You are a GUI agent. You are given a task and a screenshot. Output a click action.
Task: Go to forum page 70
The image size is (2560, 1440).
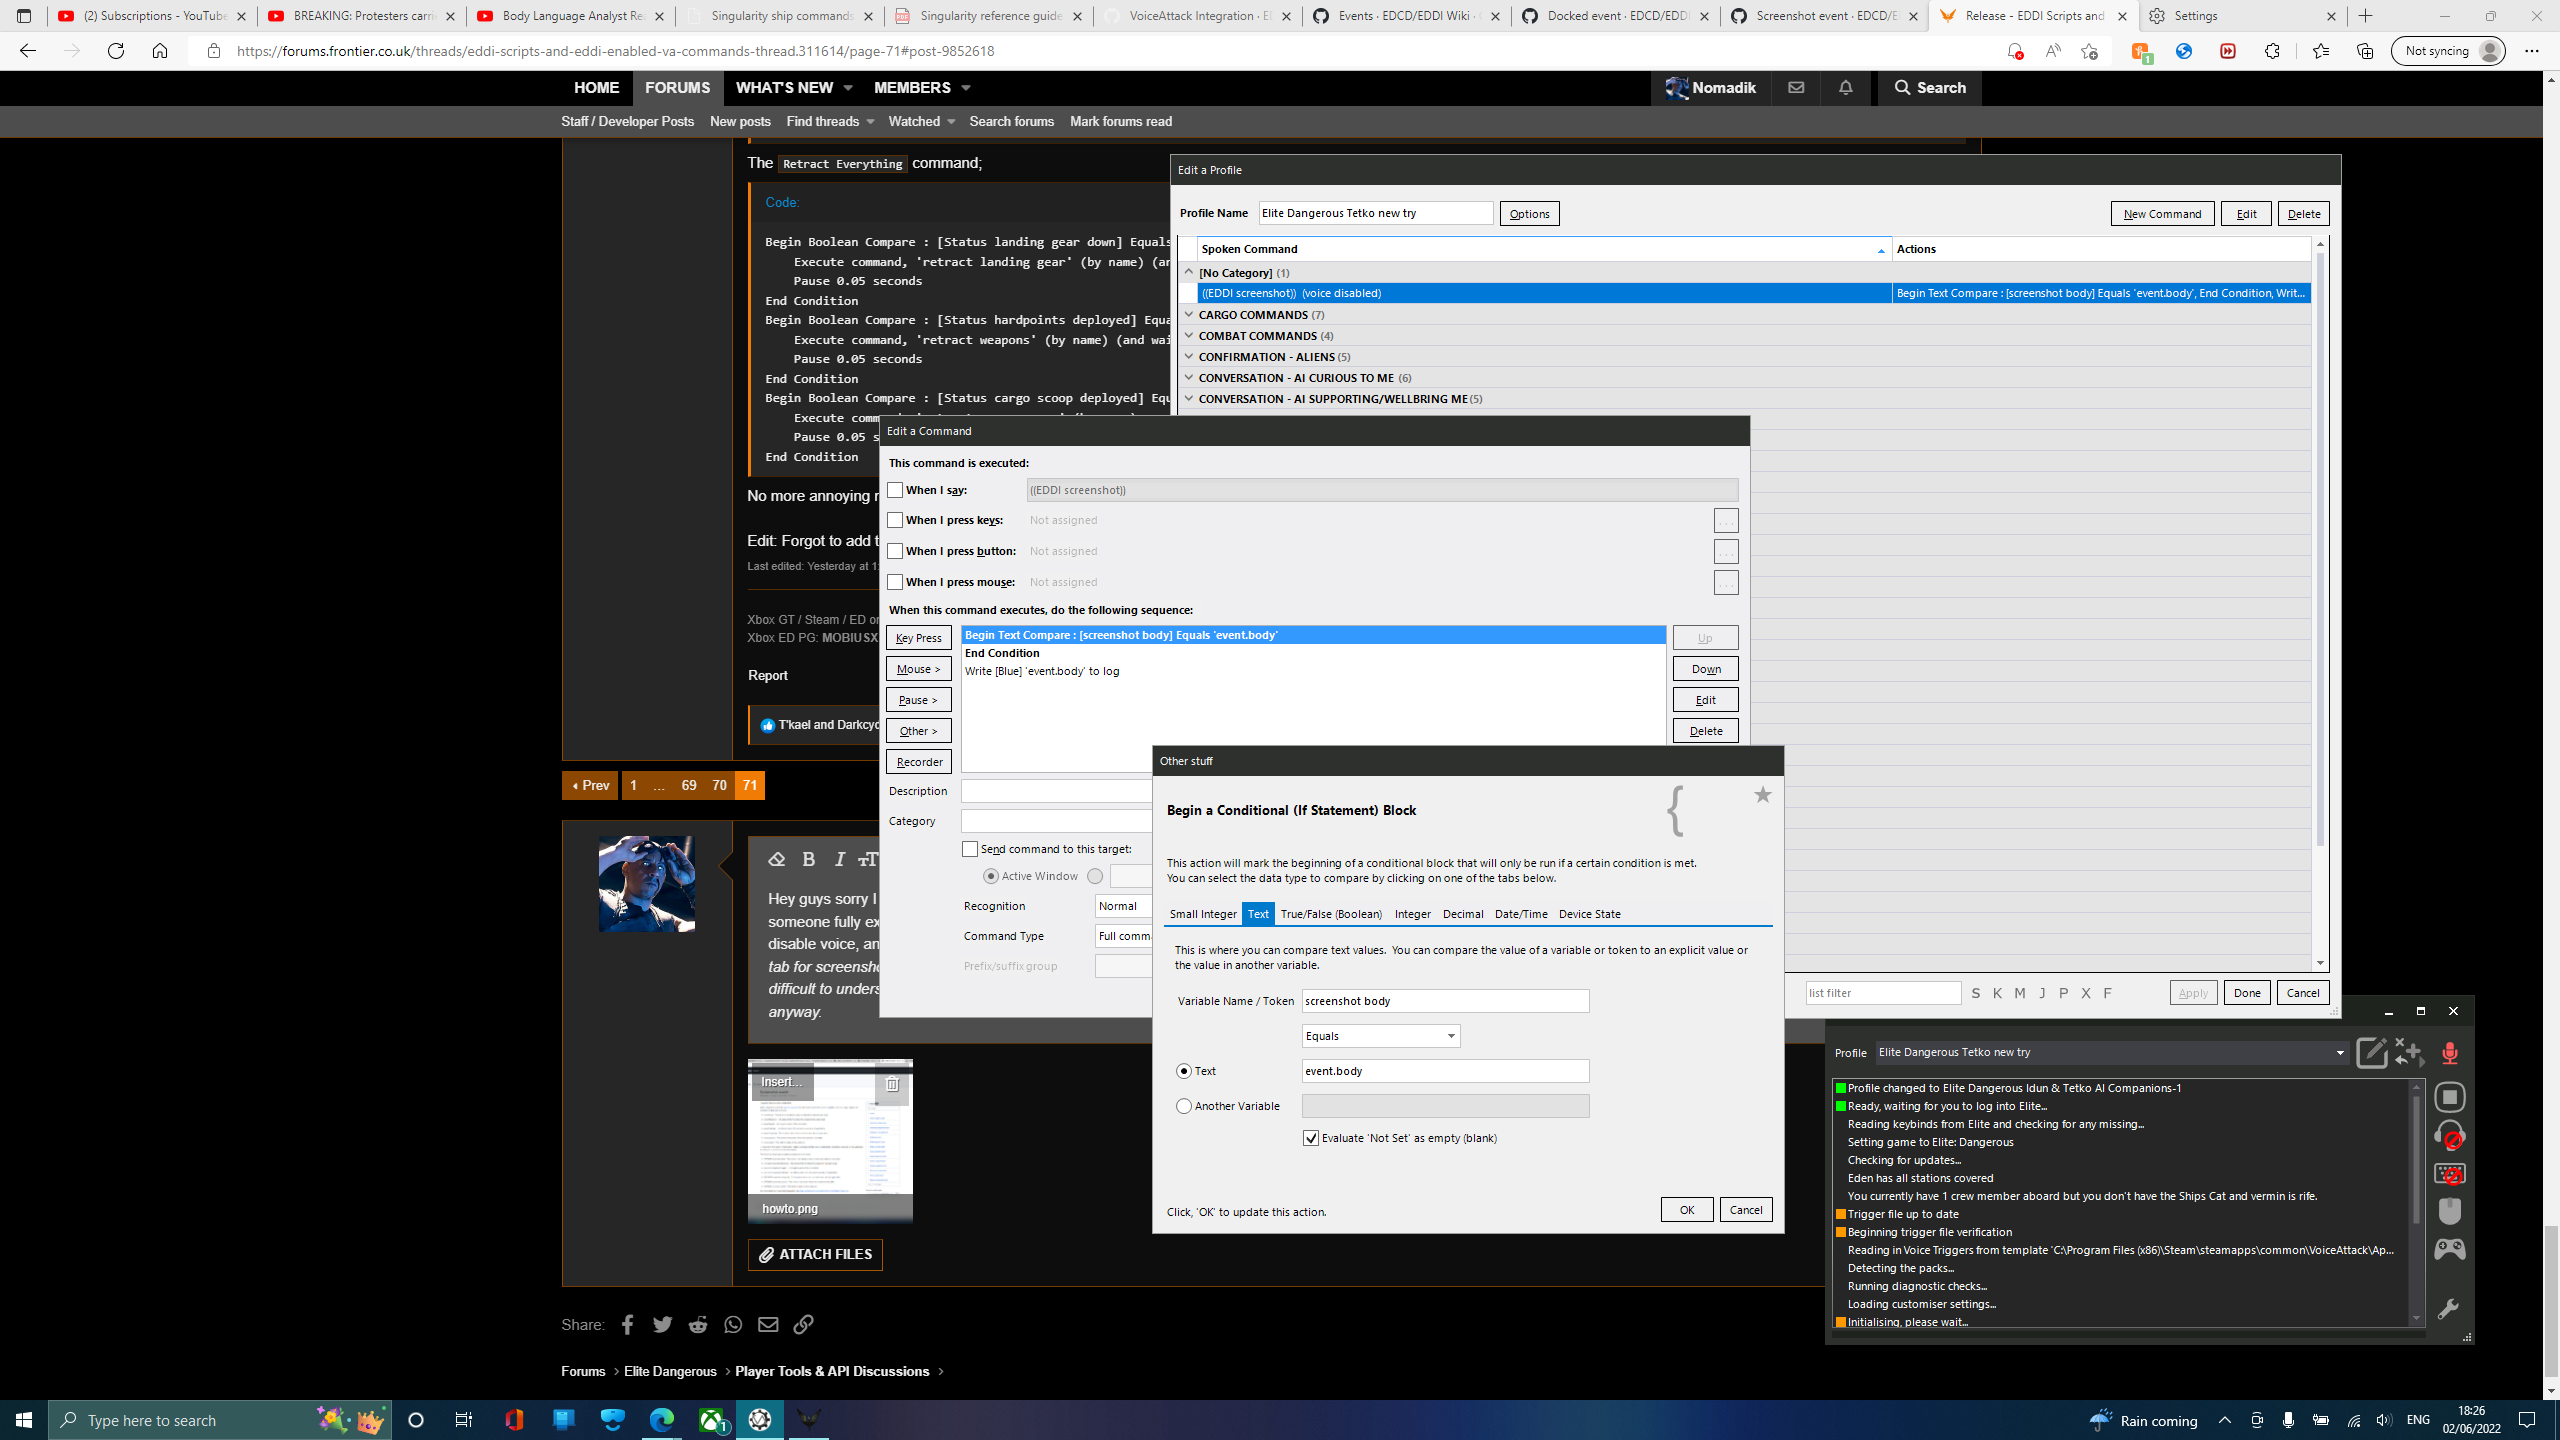click(719, 785)
